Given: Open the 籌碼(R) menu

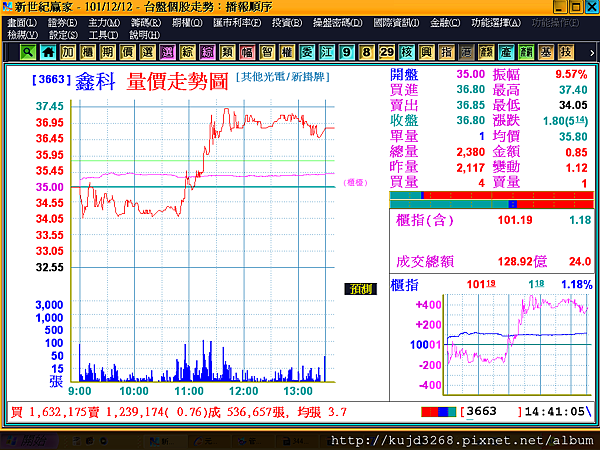Looking at the screenshot, I should pos(146,23).
